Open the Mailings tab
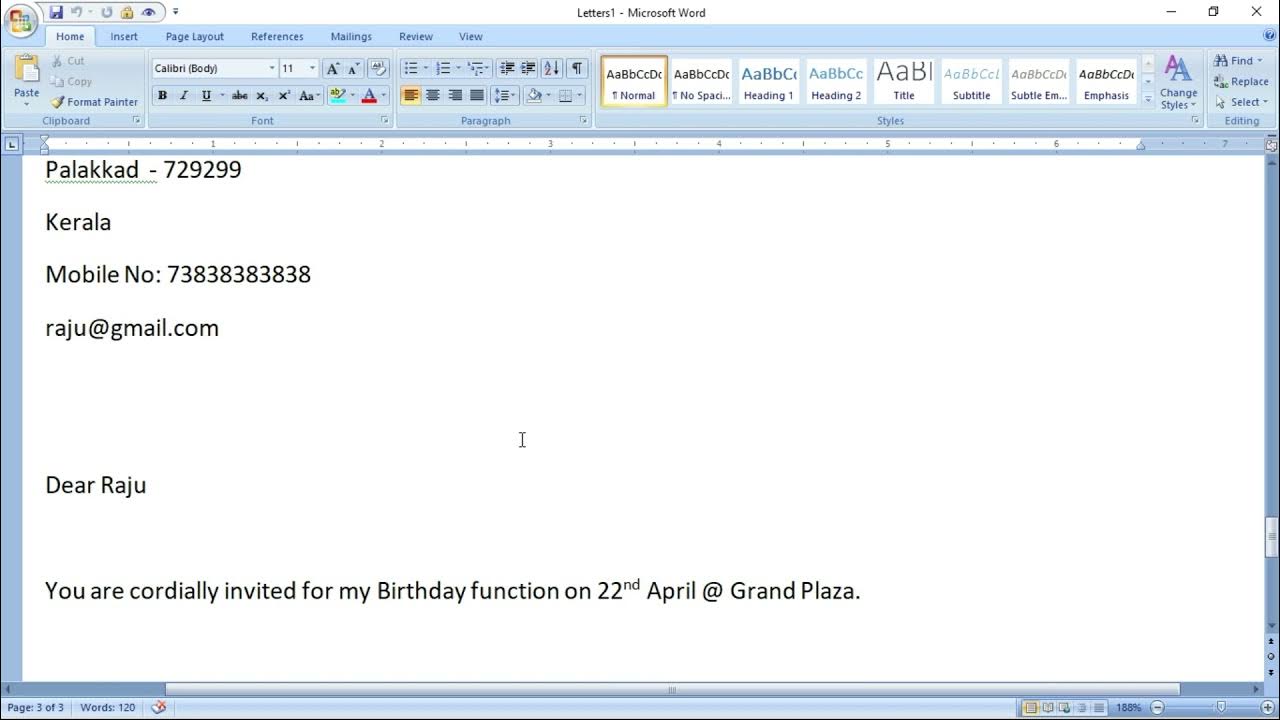 point(351,37)
